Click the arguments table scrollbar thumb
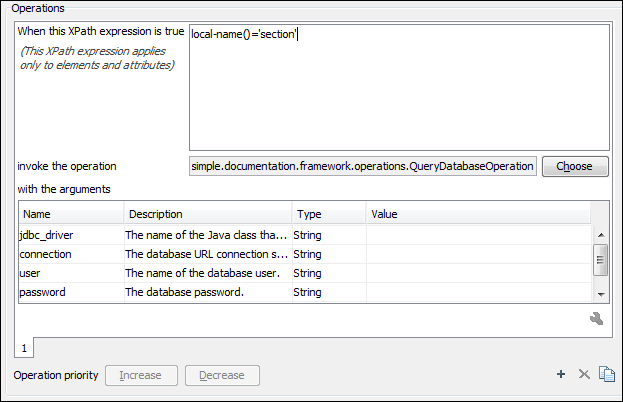This screenshot has height=402, width=623. tap(600, 260)
